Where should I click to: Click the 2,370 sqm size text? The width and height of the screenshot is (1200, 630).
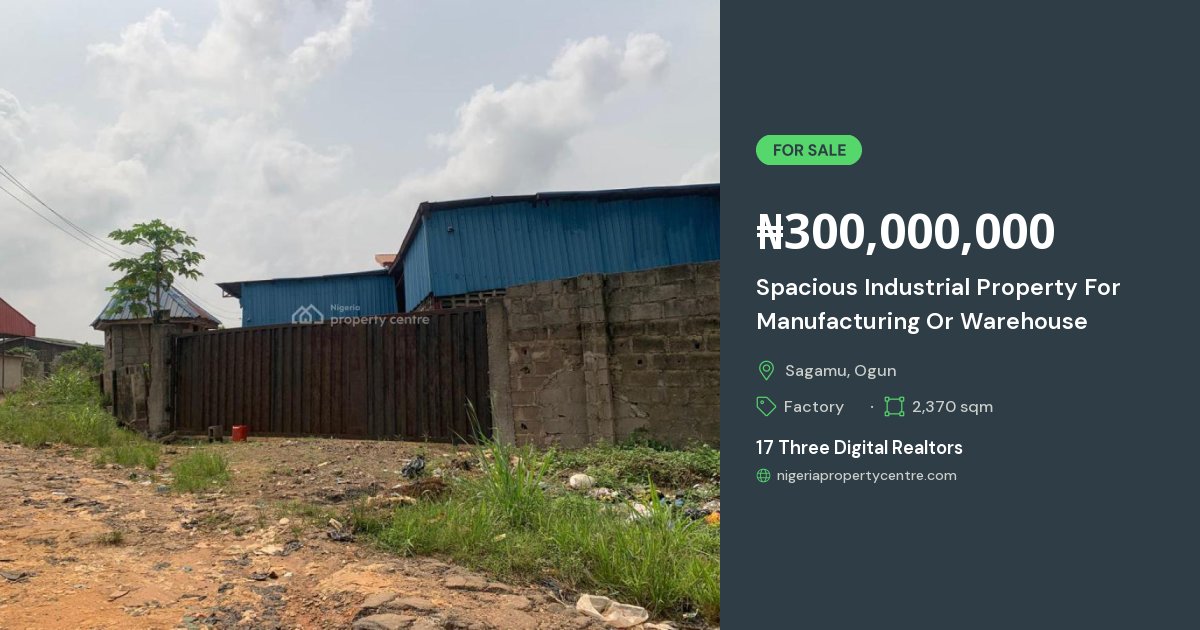pos(952,407)
